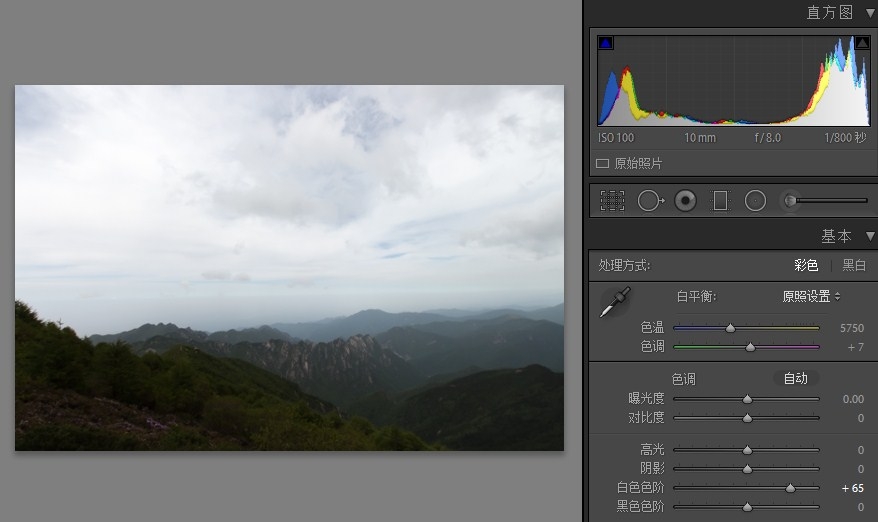Activate the Red Eye Correction tool
The height and width of the screenshot is (522, 878).
pos(685,201)
